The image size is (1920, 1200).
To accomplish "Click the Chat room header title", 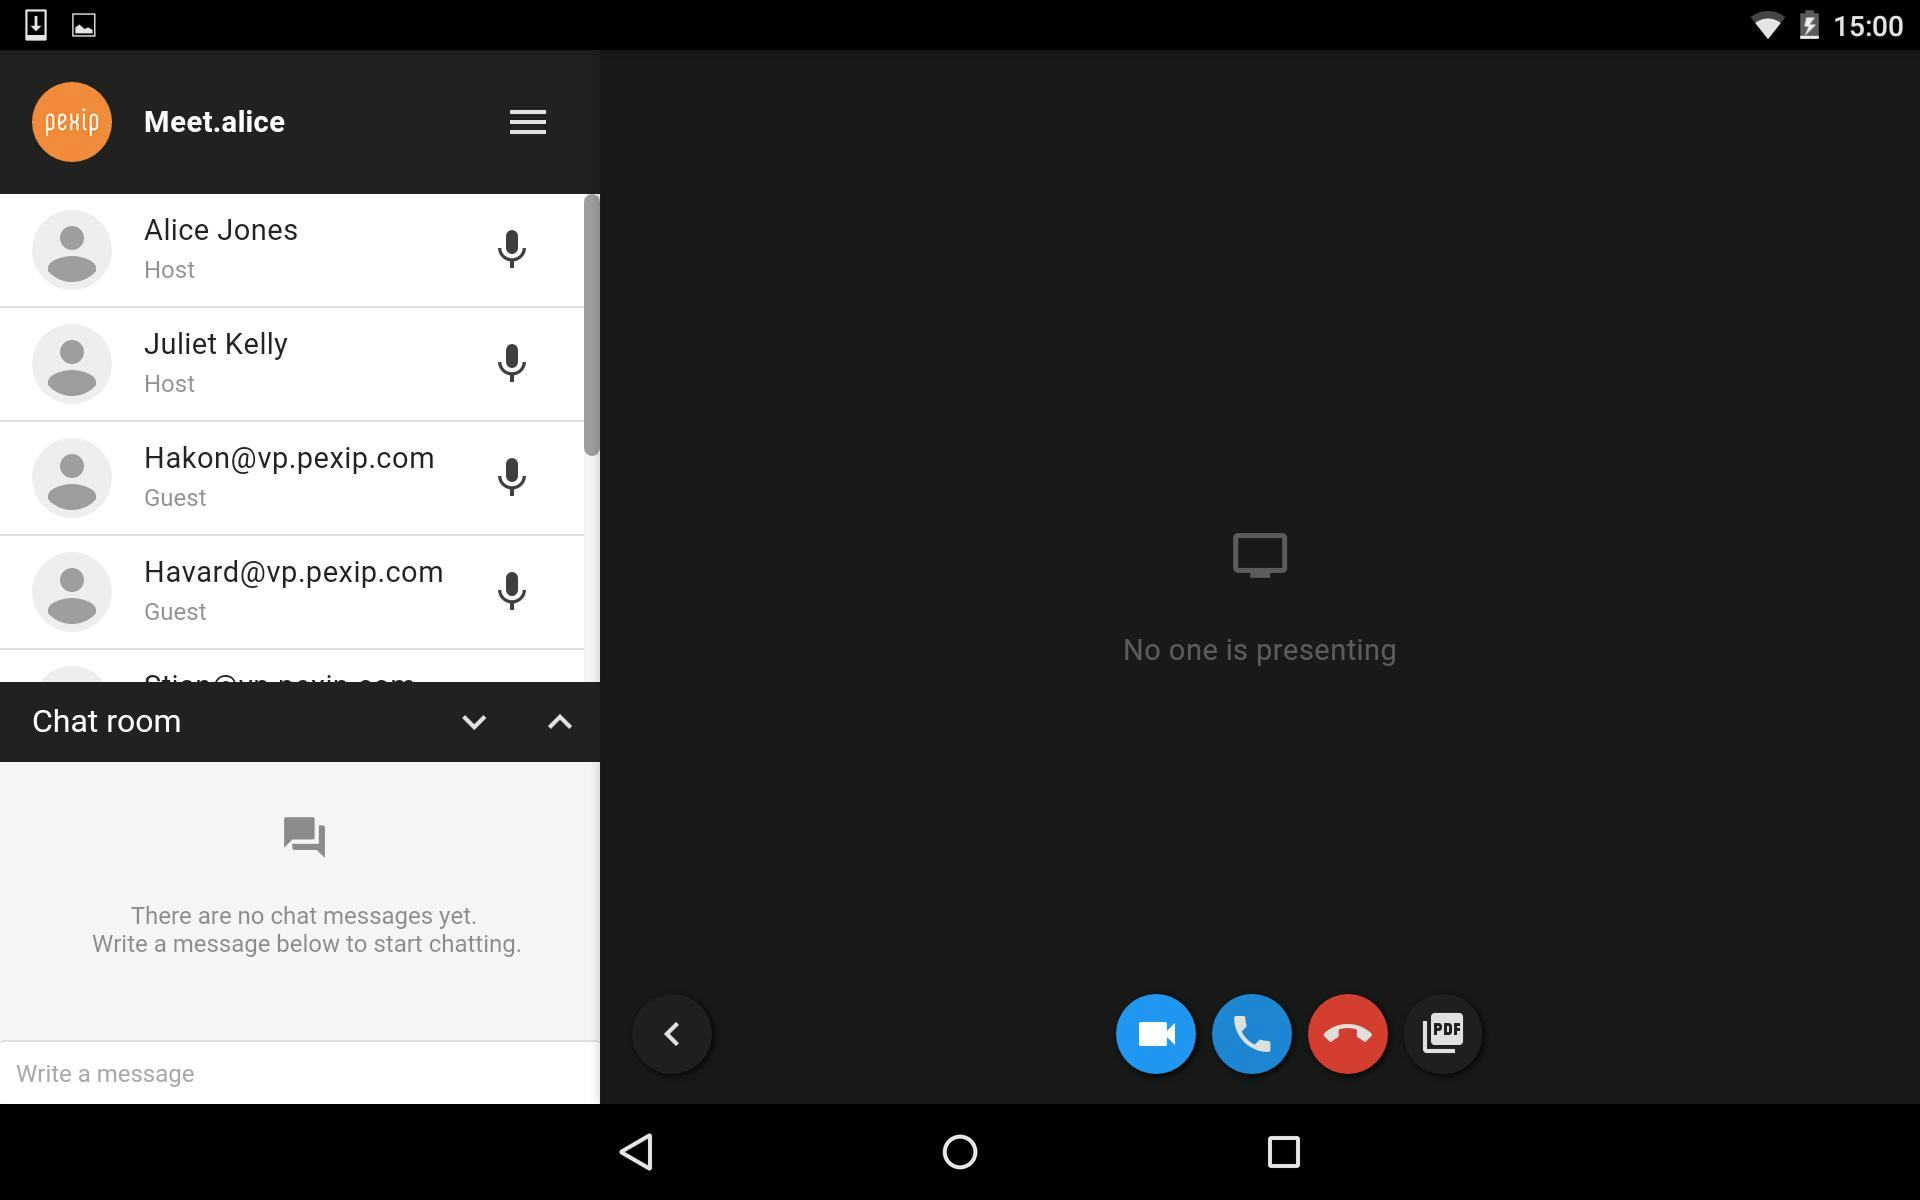I will tap(107, 722).
